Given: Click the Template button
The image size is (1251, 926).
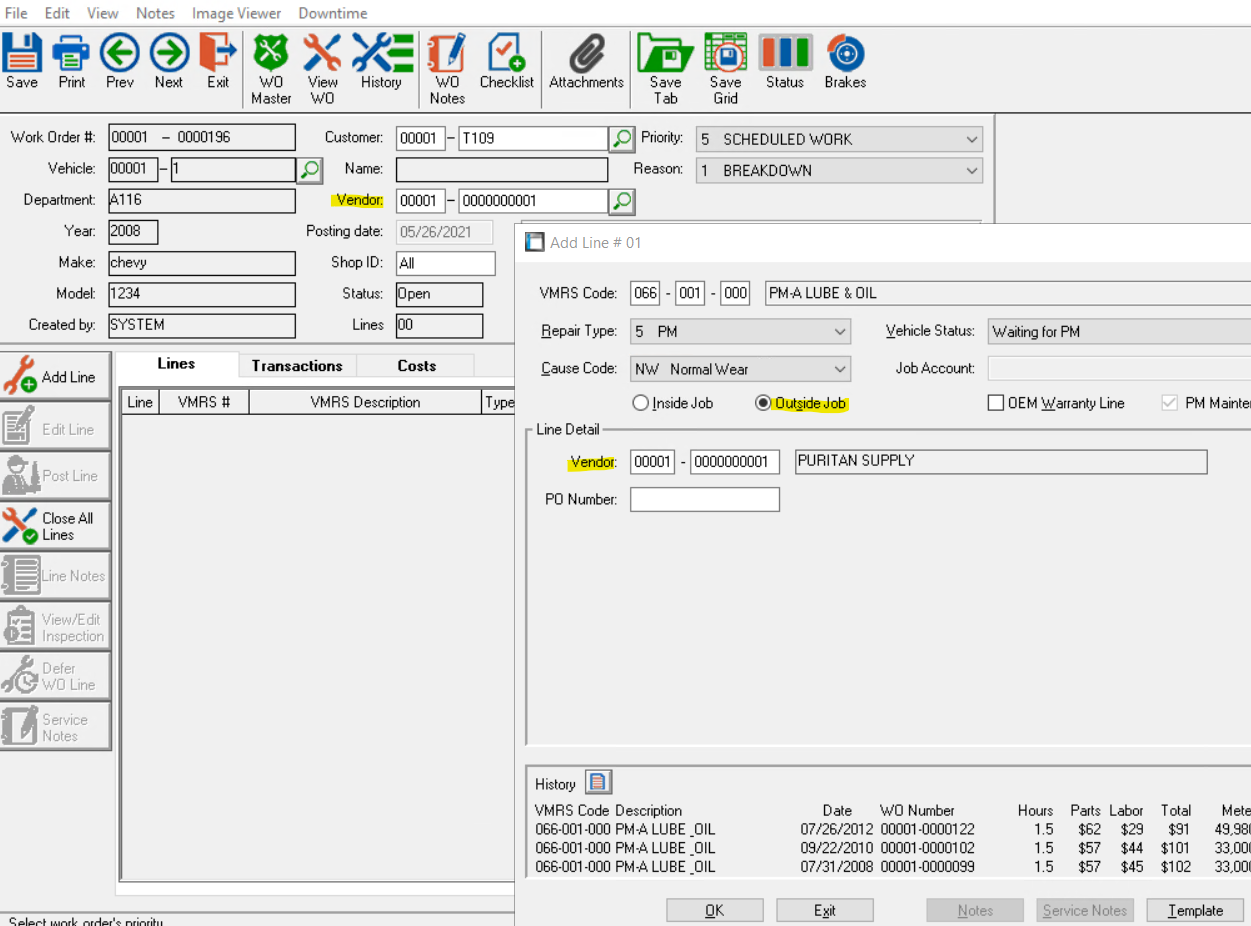Looking at the screenshot, I should point(1195,910).
